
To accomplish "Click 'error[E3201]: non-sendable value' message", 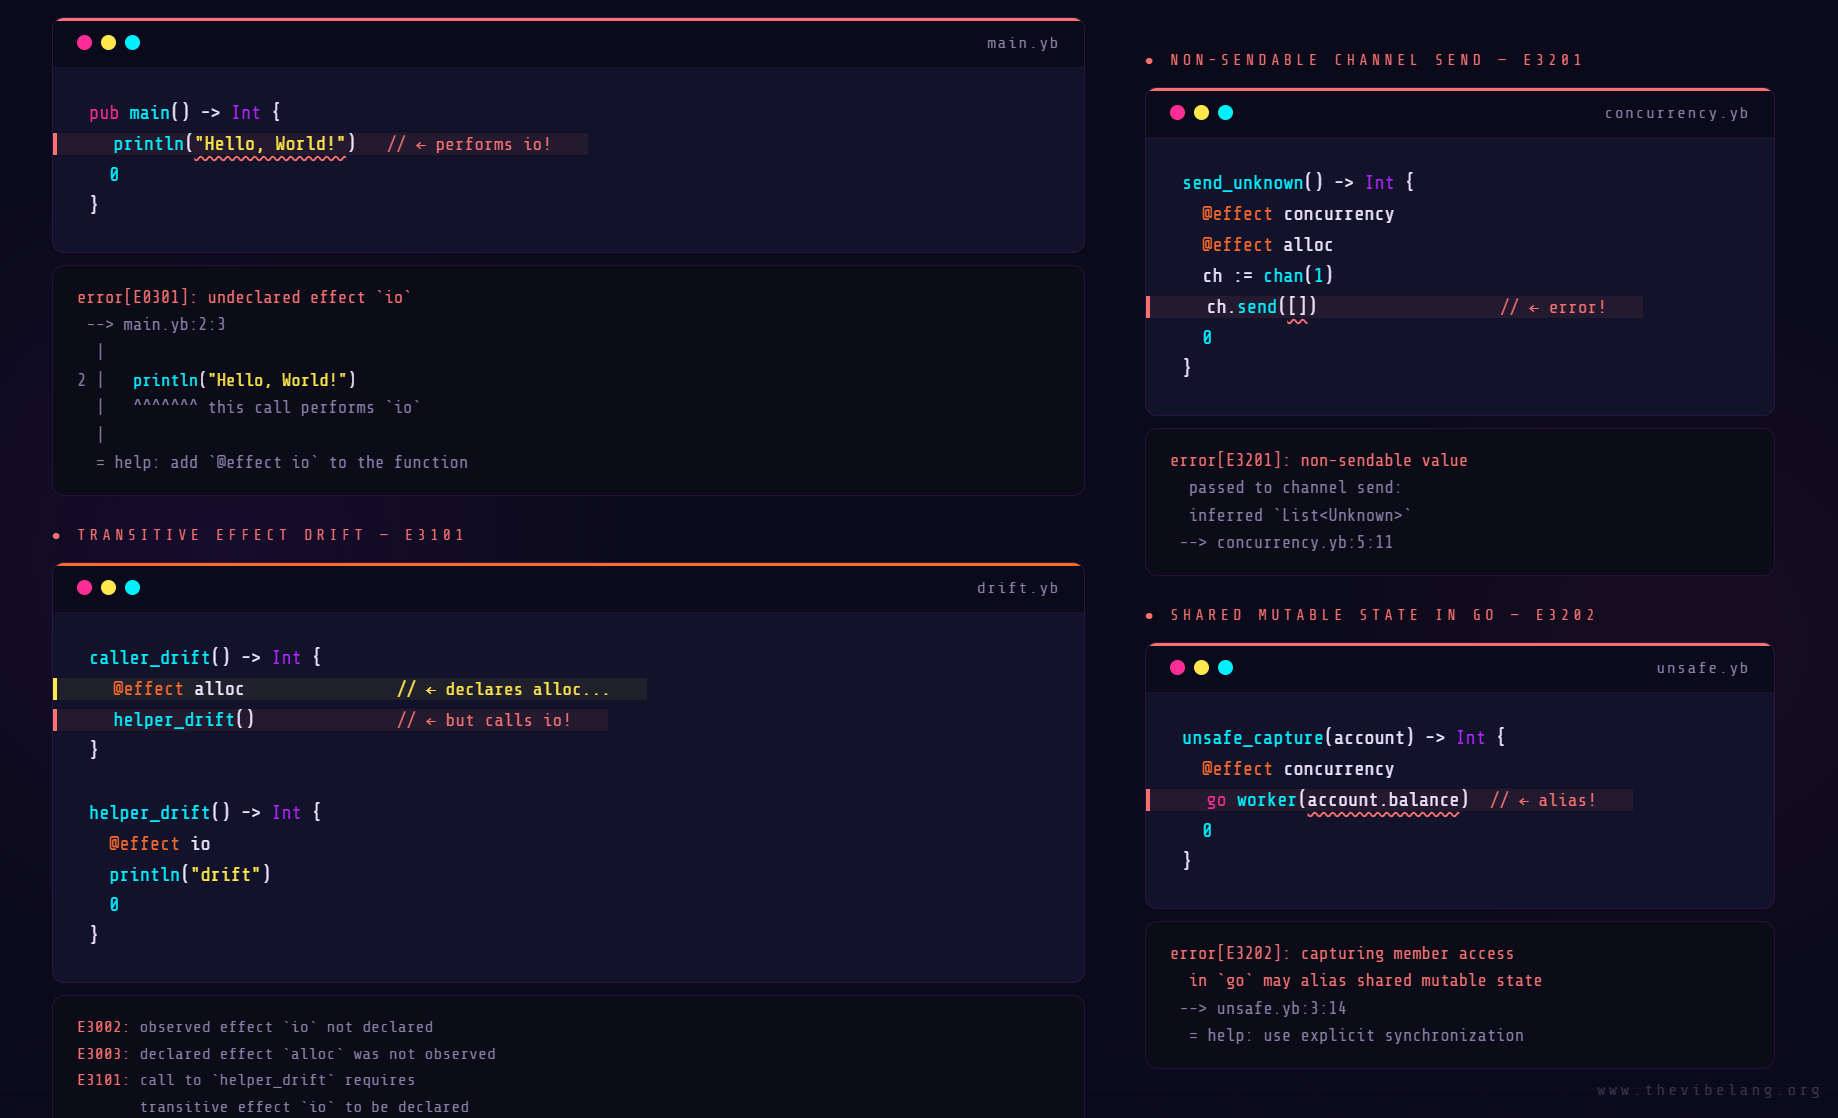I will click(1319, 460).
